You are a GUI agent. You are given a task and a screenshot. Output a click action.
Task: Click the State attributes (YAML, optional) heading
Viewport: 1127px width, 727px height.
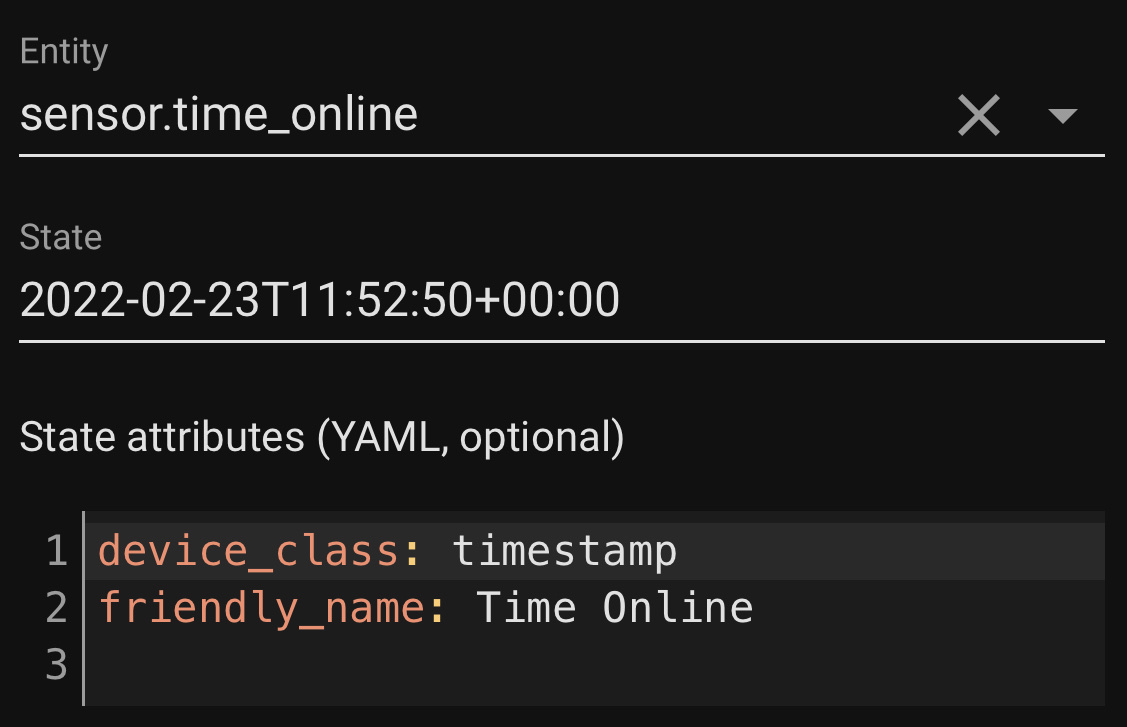[322, 436]
